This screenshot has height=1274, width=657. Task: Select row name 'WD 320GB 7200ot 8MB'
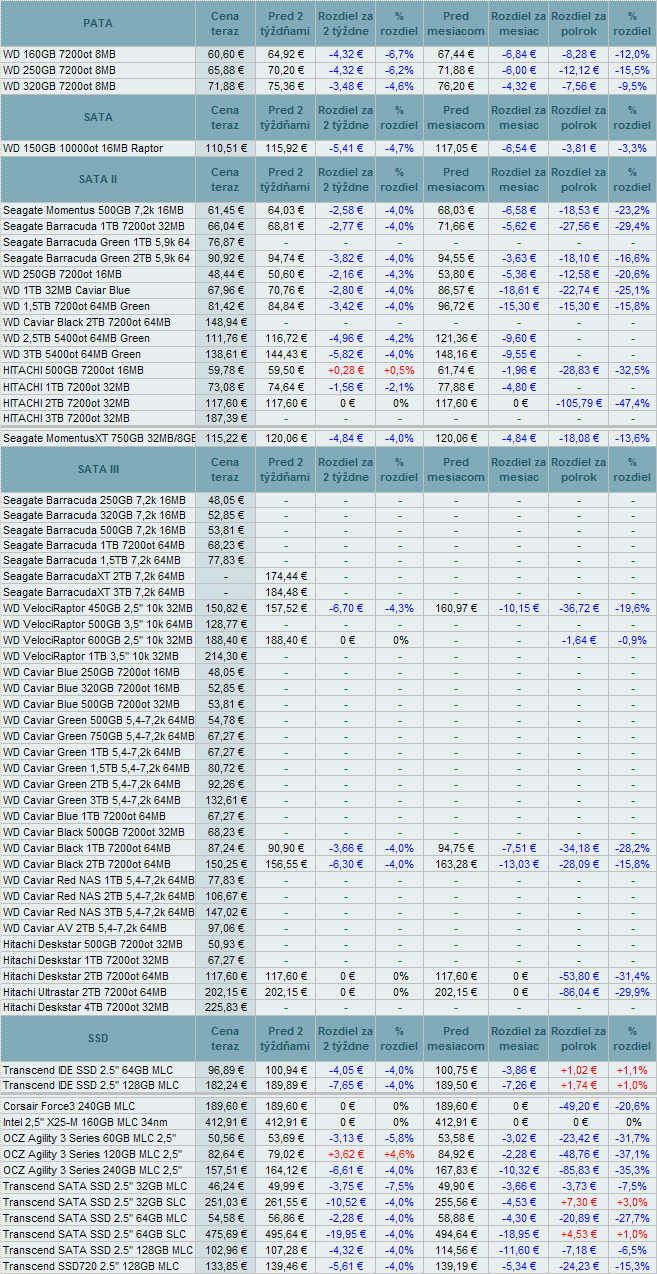59,86
